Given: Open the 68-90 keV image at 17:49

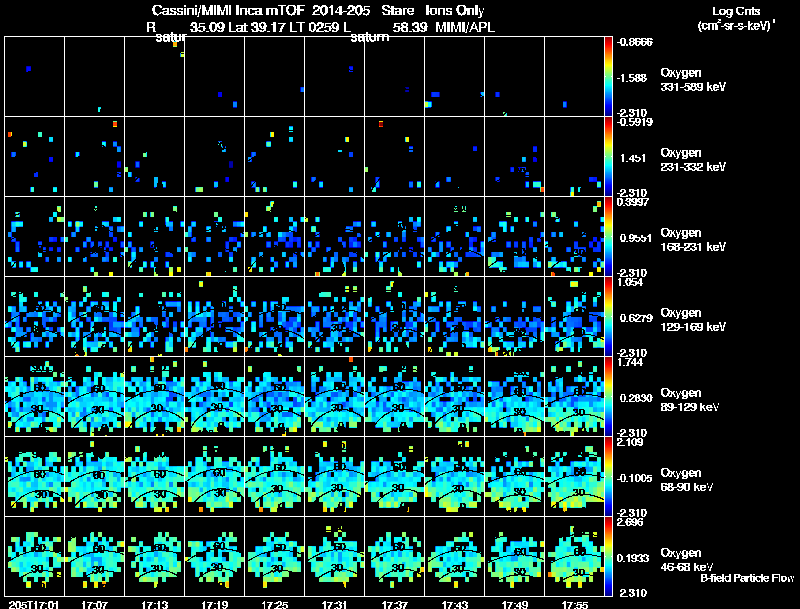Looking at the screenshot, I should [x=515, y=477].
